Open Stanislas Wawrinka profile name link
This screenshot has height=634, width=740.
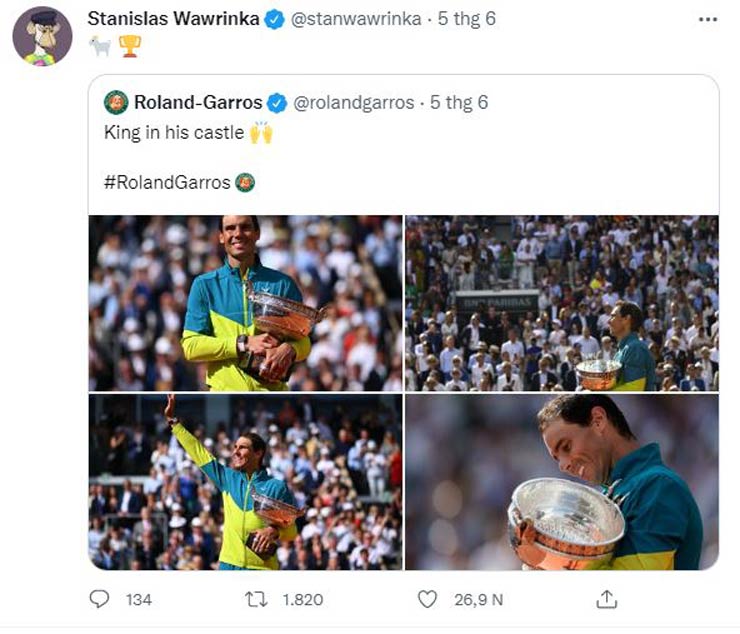click(x=173, y=19)
